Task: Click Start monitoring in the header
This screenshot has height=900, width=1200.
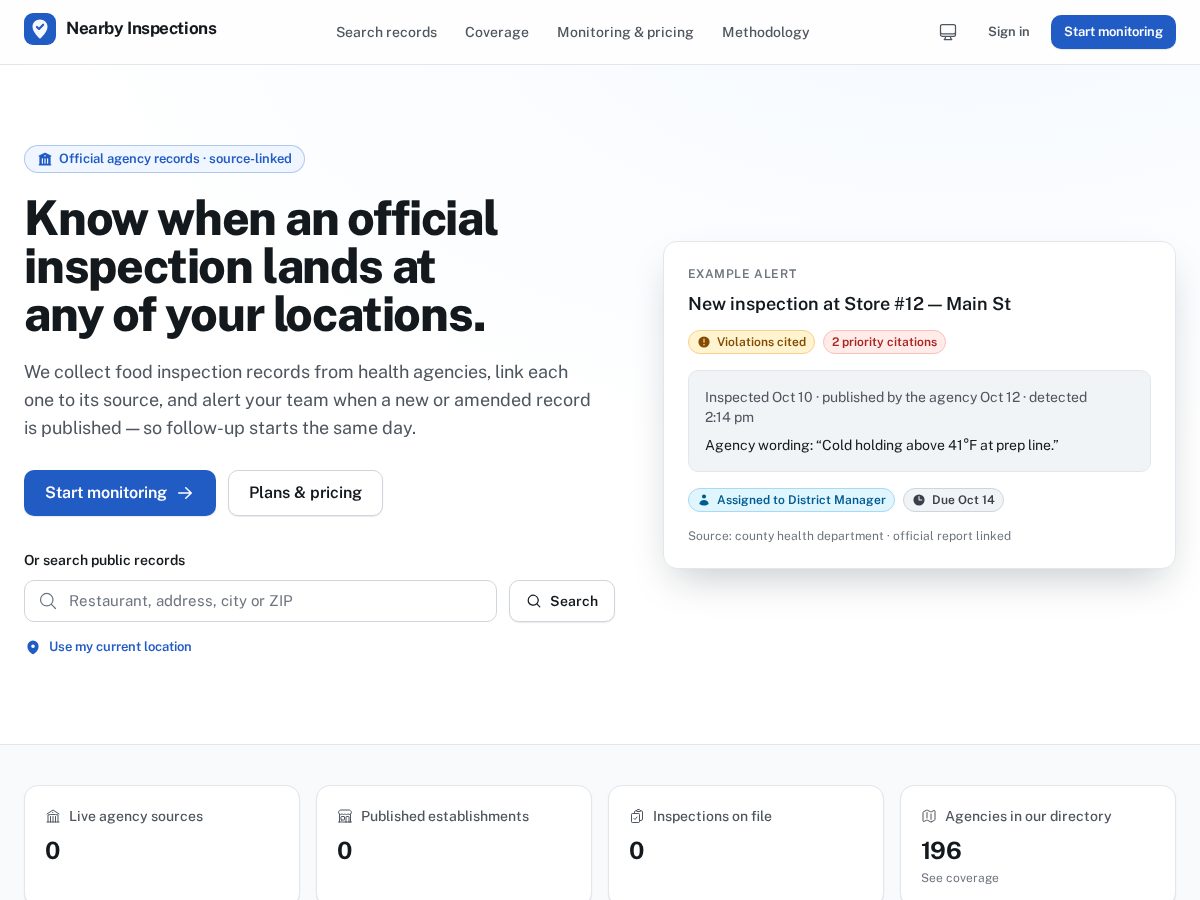Action: (1113, 32)
